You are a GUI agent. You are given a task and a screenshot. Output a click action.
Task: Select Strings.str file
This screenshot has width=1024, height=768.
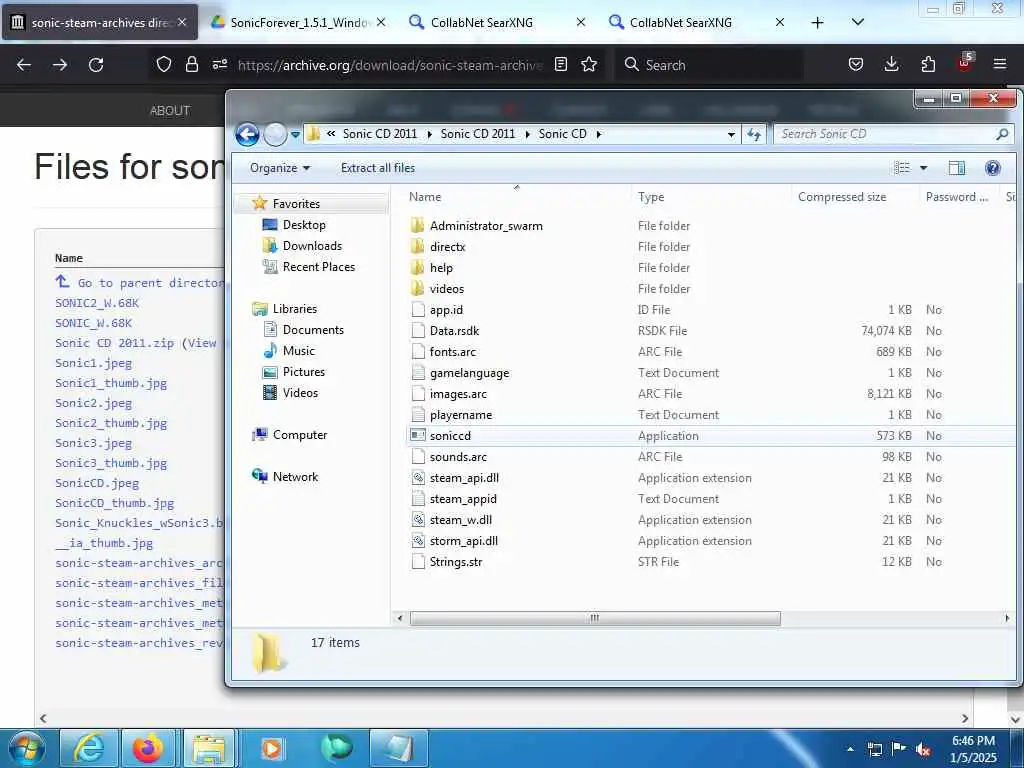(456, 562)
